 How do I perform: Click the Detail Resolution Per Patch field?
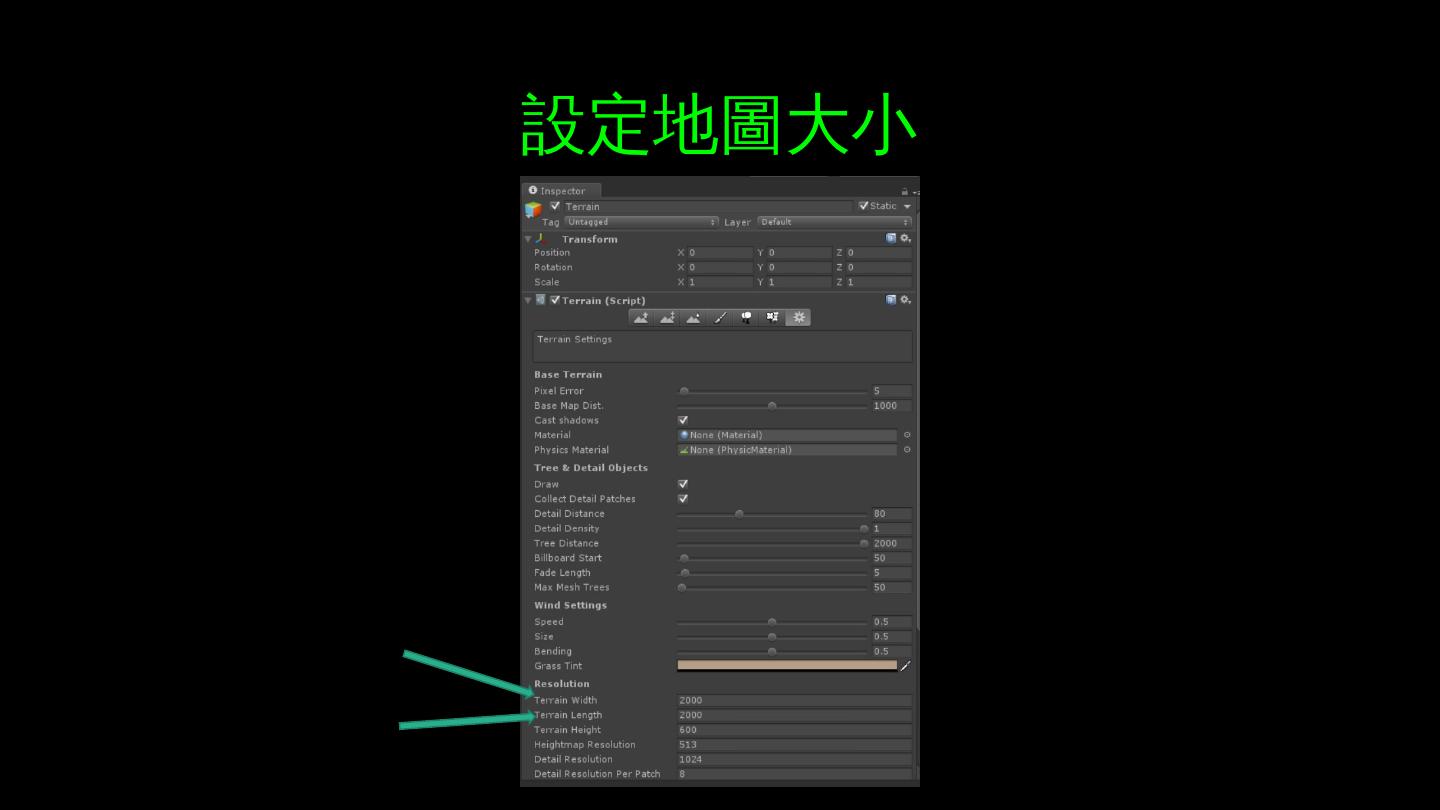(795, 774)
